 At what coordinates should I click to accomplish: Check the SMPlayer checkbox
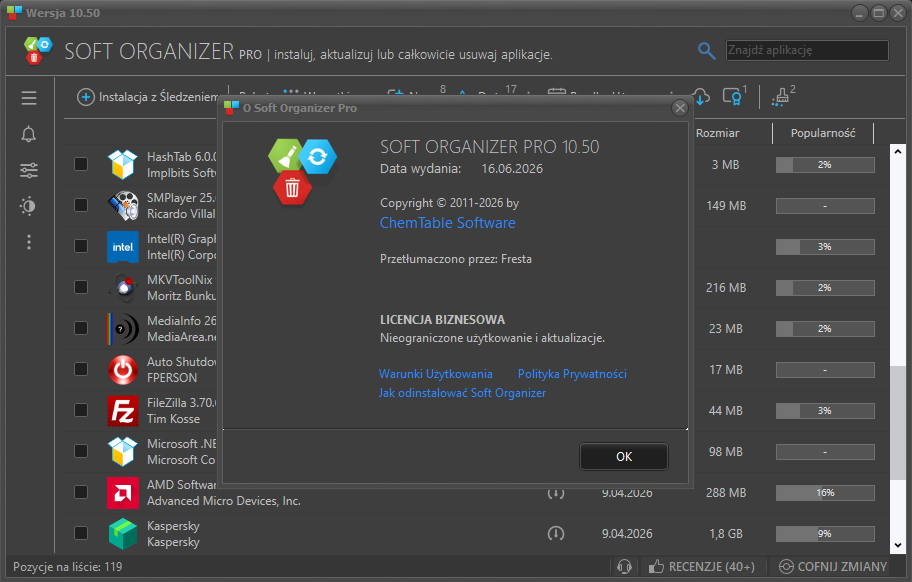point(81,205)
